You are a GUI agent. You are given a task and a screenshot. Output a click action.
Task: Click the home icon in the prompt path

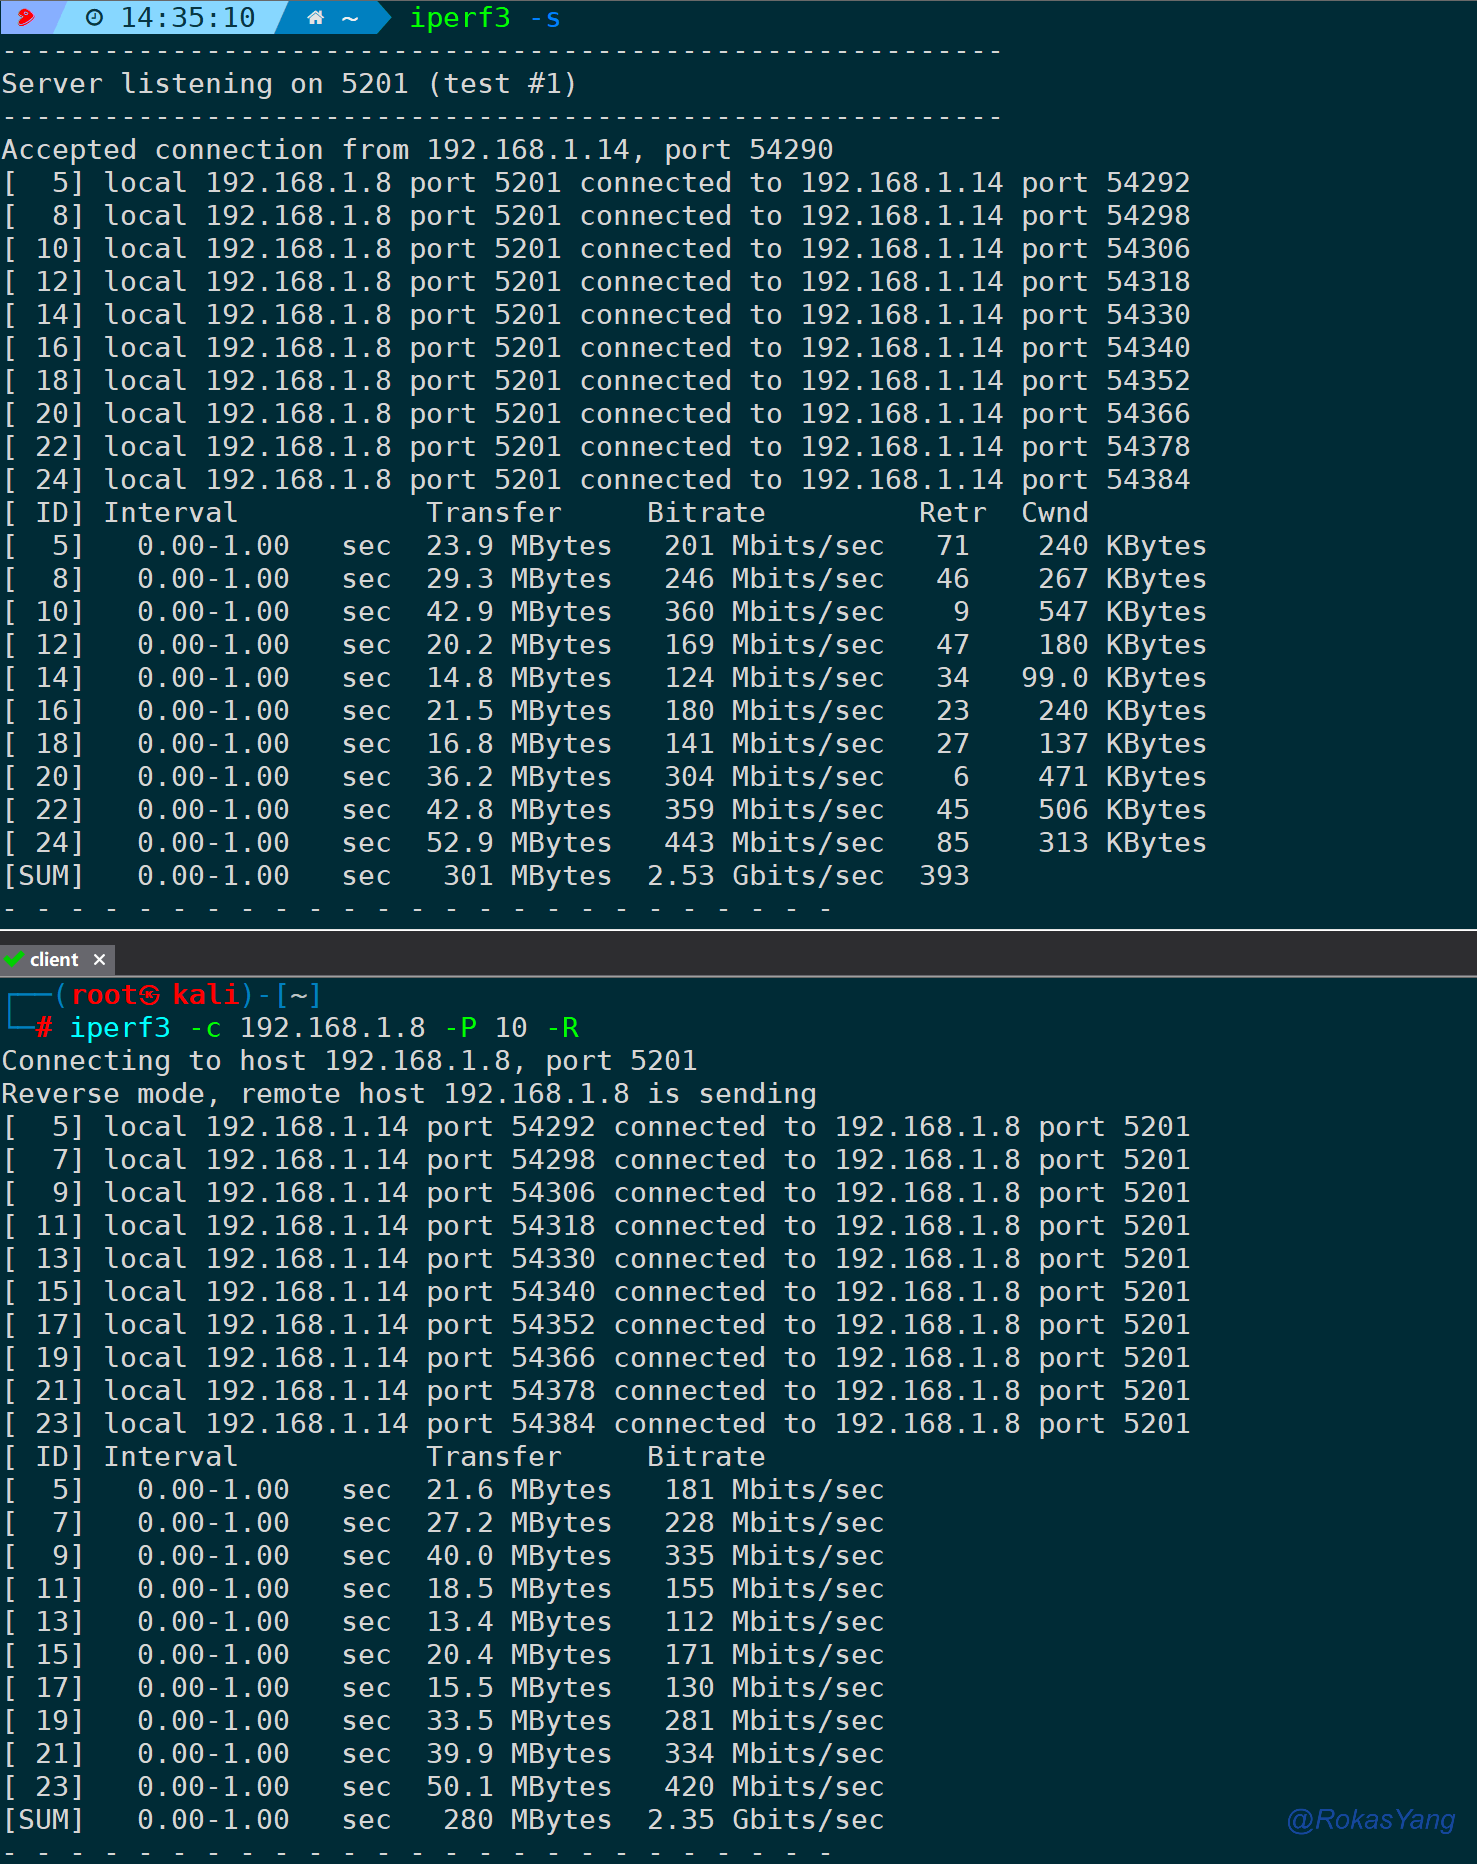[315, 18]
